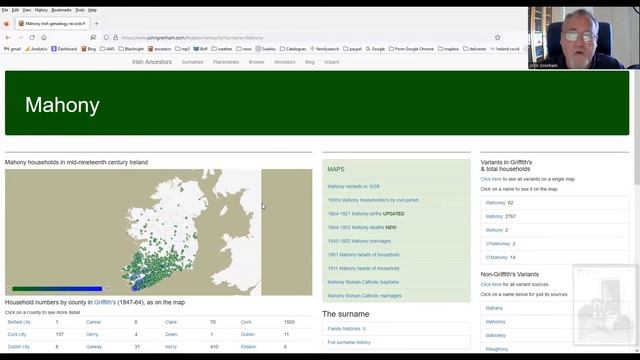Click the Irish Ancestors site title
This screenshot has width=640, height=360.
152,62
